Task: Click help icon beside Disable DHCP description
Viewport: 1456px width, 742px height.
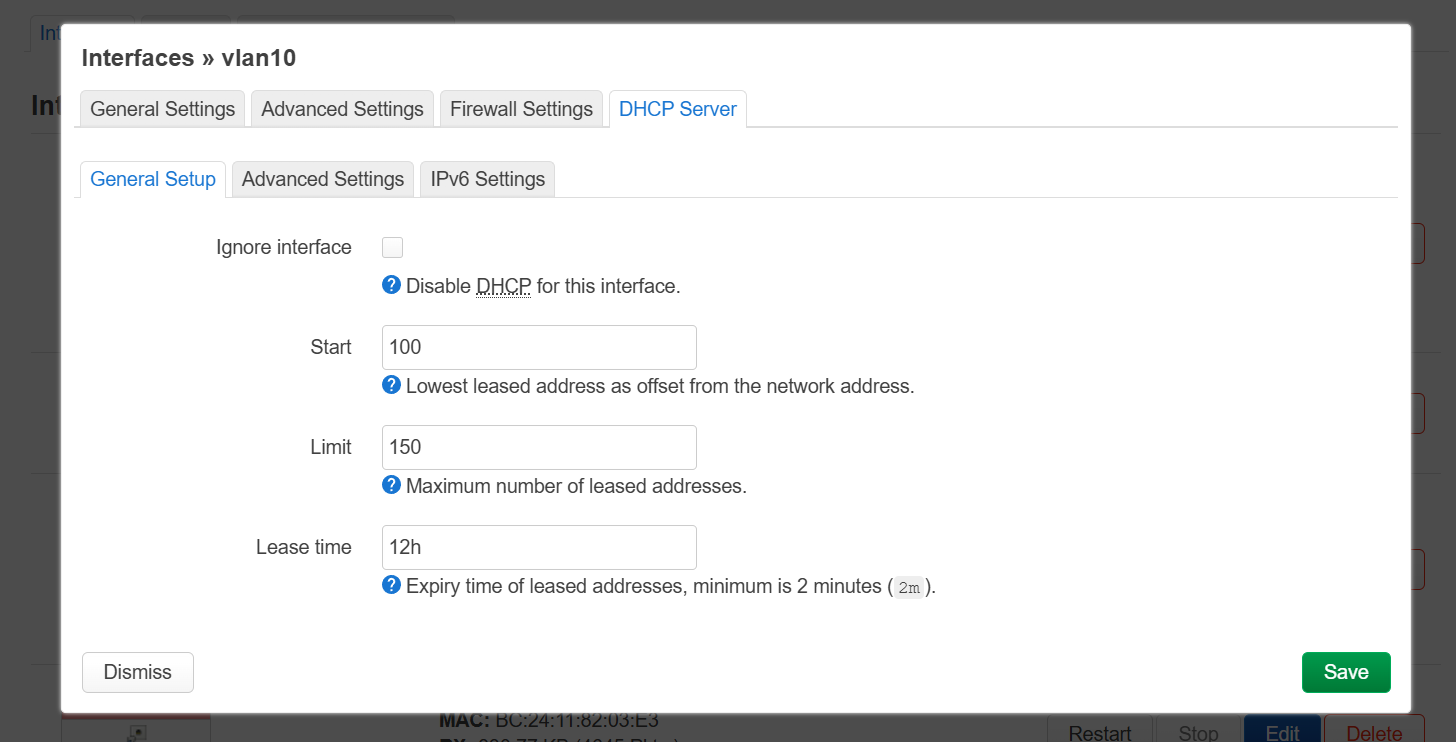Action: (392, 286)
